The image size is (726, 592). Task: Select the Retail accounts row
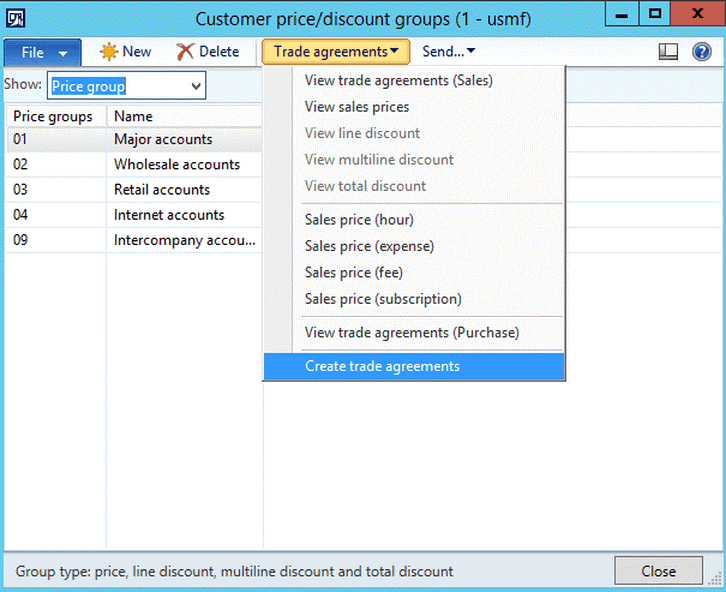(x=185, y=190)
